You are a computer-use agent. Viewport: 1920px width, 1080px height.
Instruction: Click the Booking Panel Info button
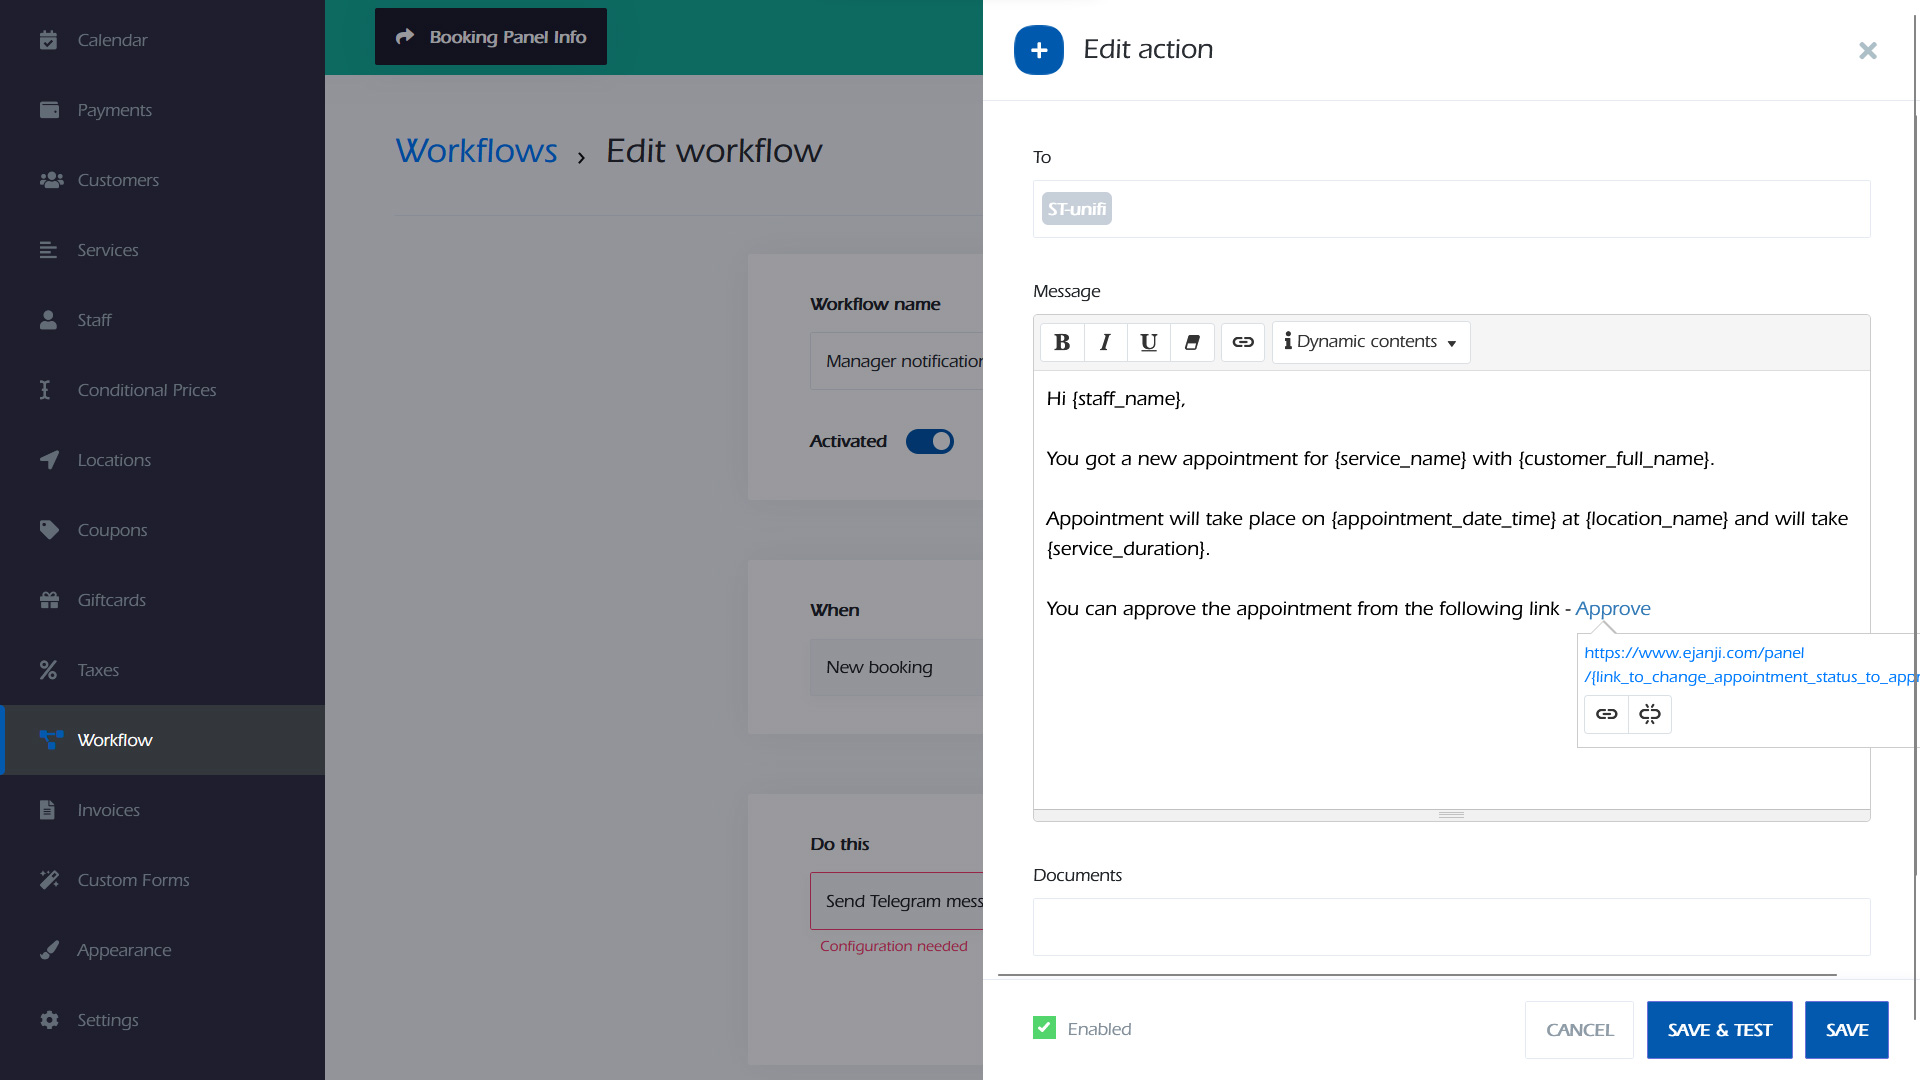pyautogui.click(x=491, y=37)
